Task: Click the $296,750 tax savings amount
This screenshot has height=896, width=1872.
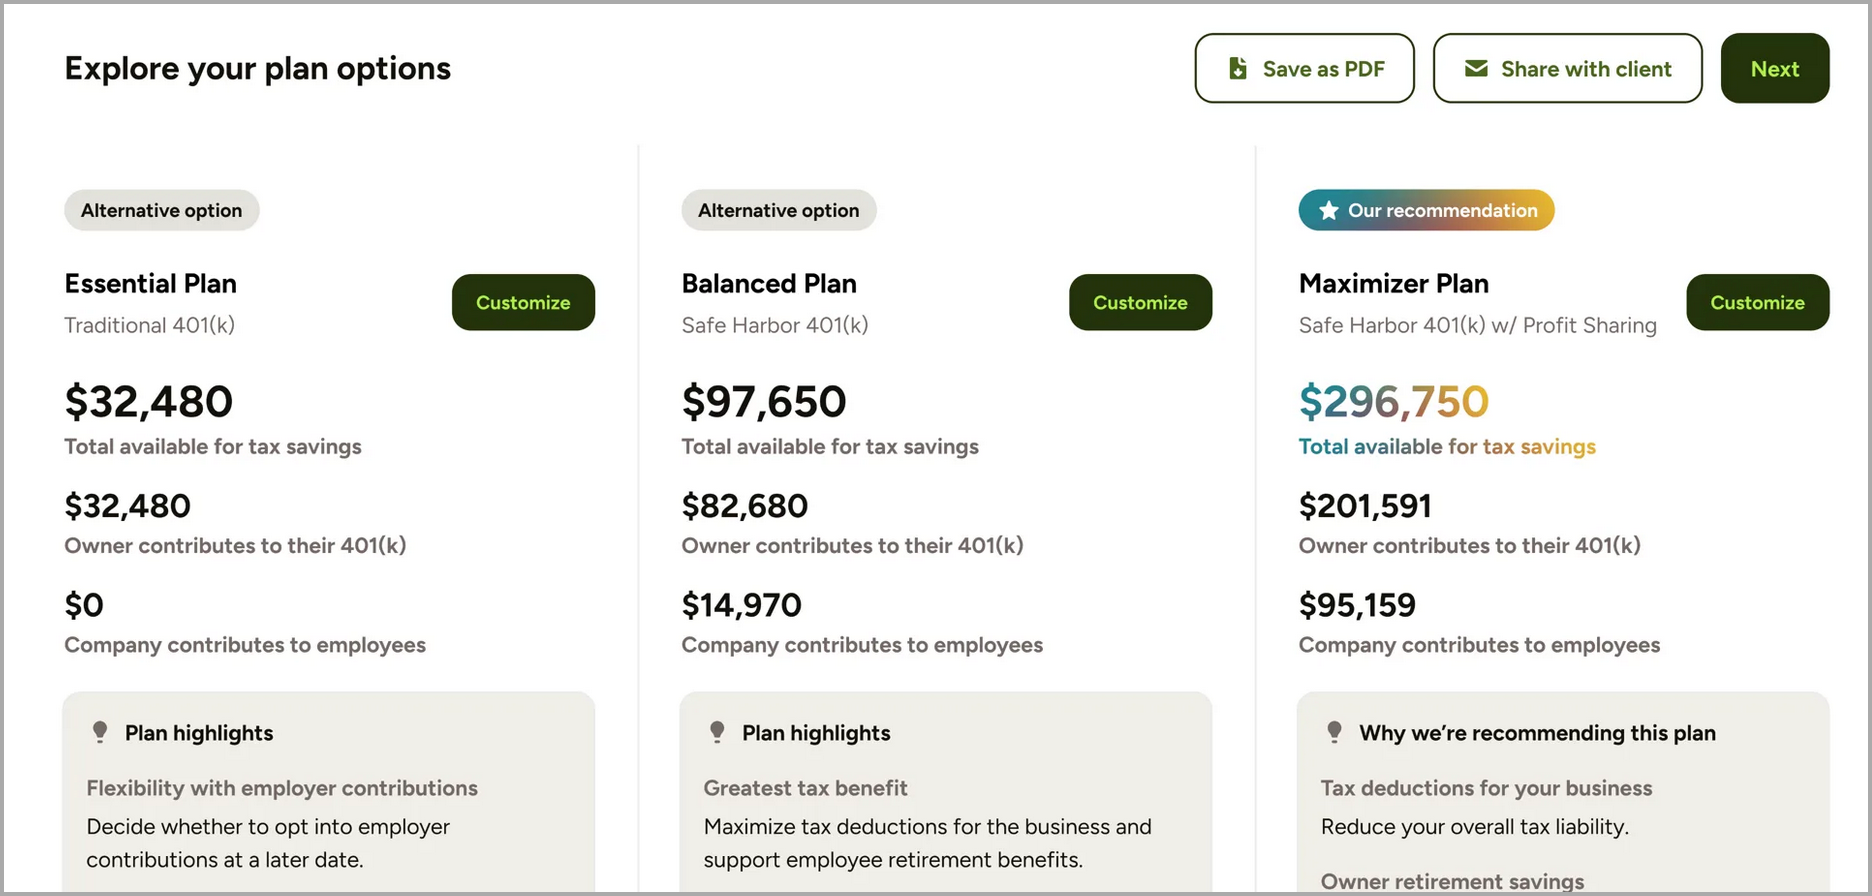Action: click(x=1393, y=402)
